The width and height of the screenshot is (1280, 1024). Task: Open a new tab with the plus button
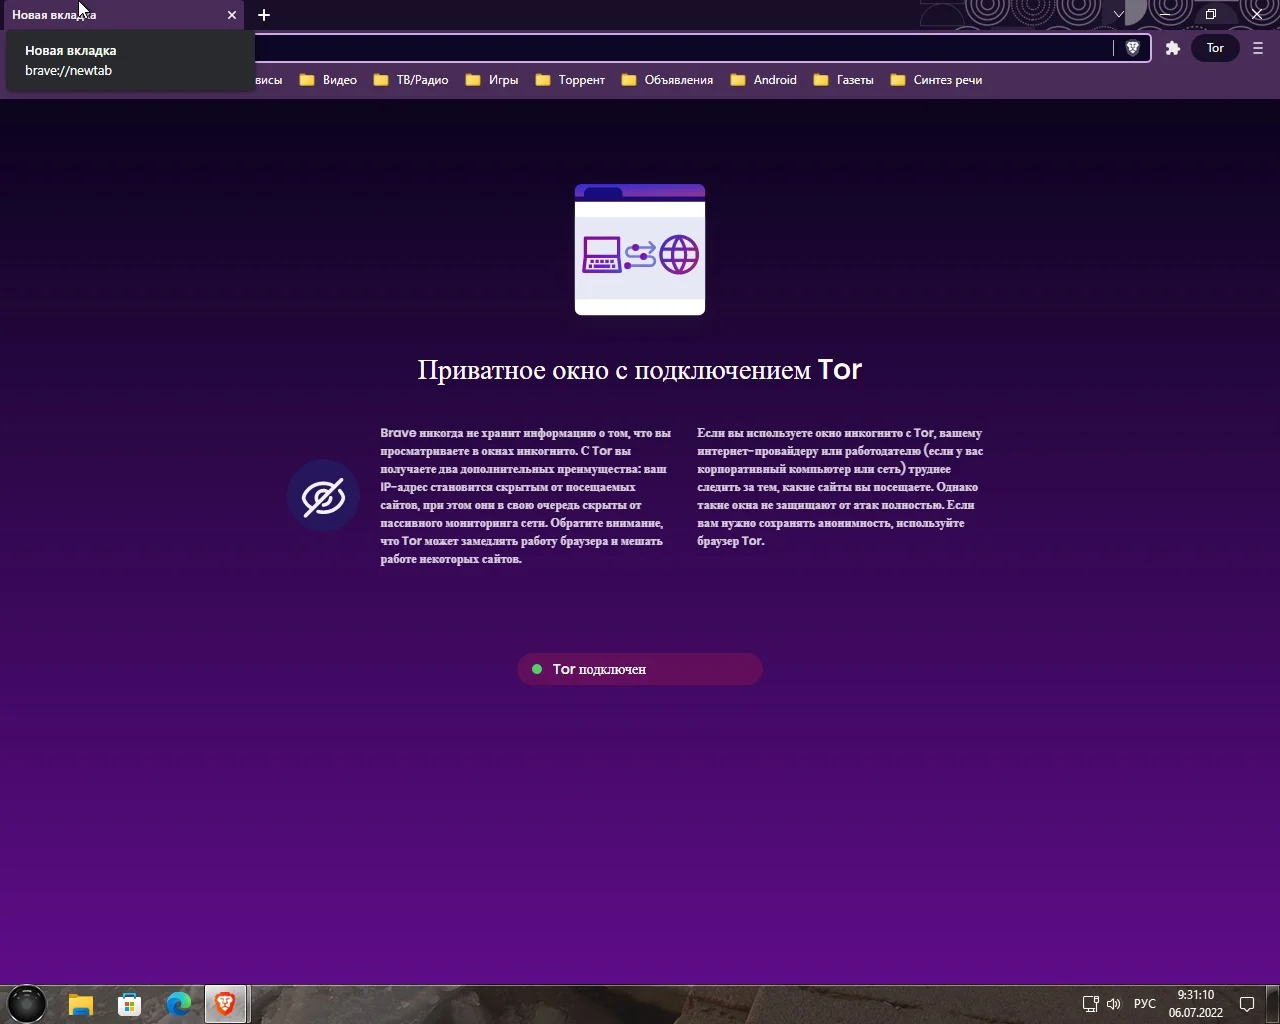click(264, 15)
